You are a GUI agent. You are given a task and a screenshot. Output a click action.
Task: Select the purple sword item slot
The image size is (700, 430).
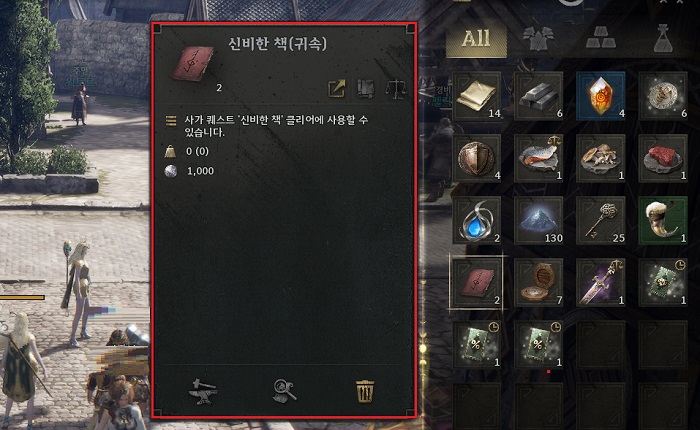pos(601,283)
